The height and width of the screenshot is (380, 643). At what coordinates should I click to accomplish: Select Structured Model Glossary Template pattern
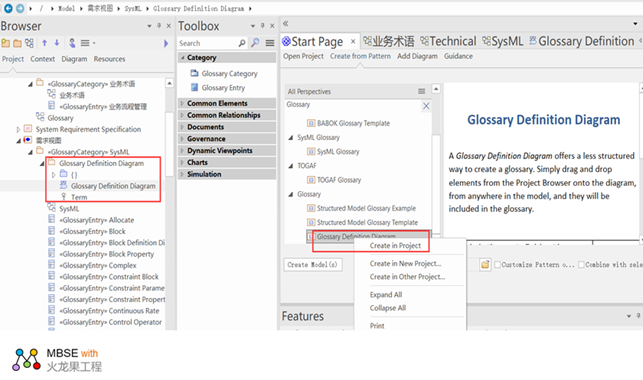click(x=363, y=223)
